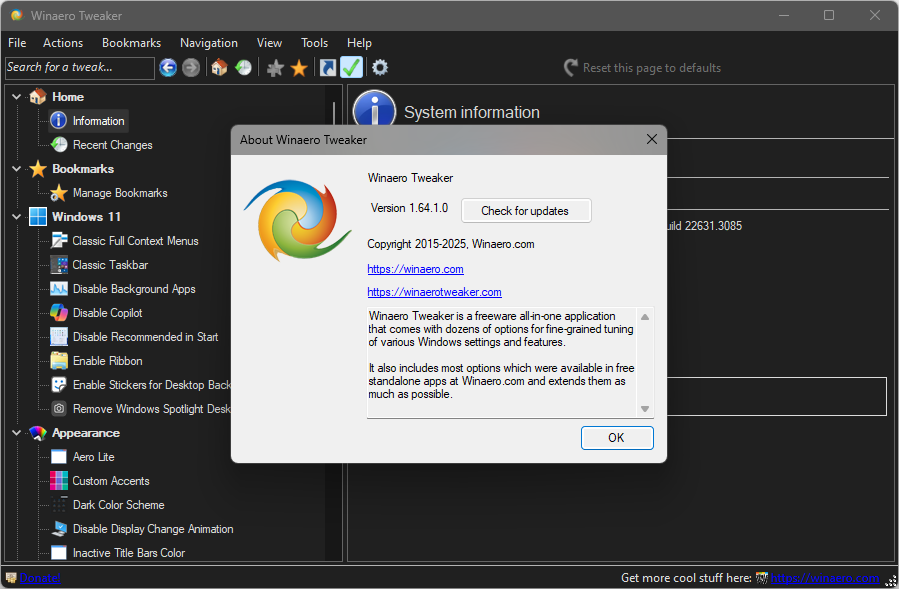This screenshot has height=589, width=899.
Task: Click the Search for a tweak field
Action: pyautogui.click(x=80, y=68)
